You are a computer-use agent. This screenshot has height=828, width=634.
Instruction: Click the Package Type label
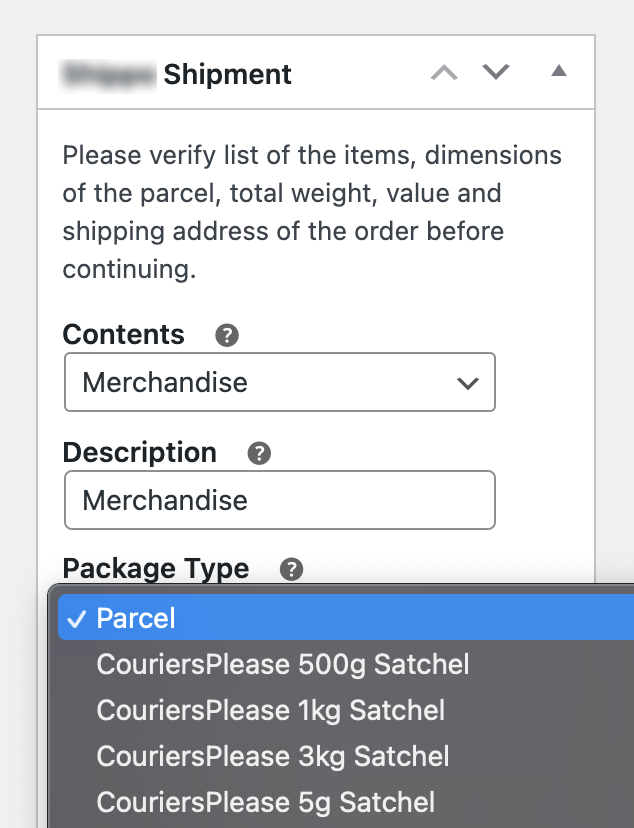[155, 568]
